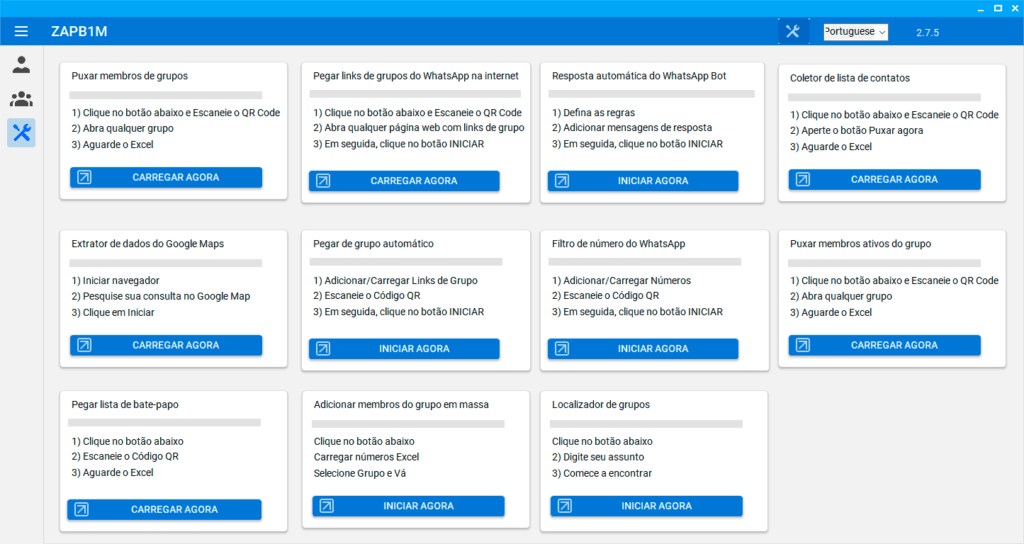This screenshot has width=1024, height=544.
Task: Click launch icon in Localizador de grupos button
Action: pyautogui.click(x=565, y=506)
